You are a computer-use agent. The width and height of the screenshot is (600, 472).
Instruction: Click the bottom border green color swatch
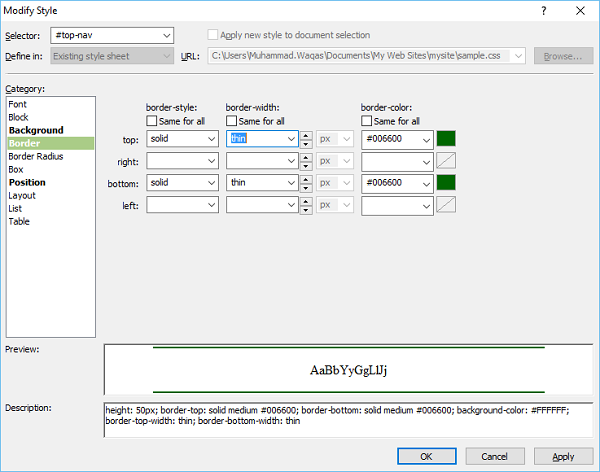coord(446,183)
